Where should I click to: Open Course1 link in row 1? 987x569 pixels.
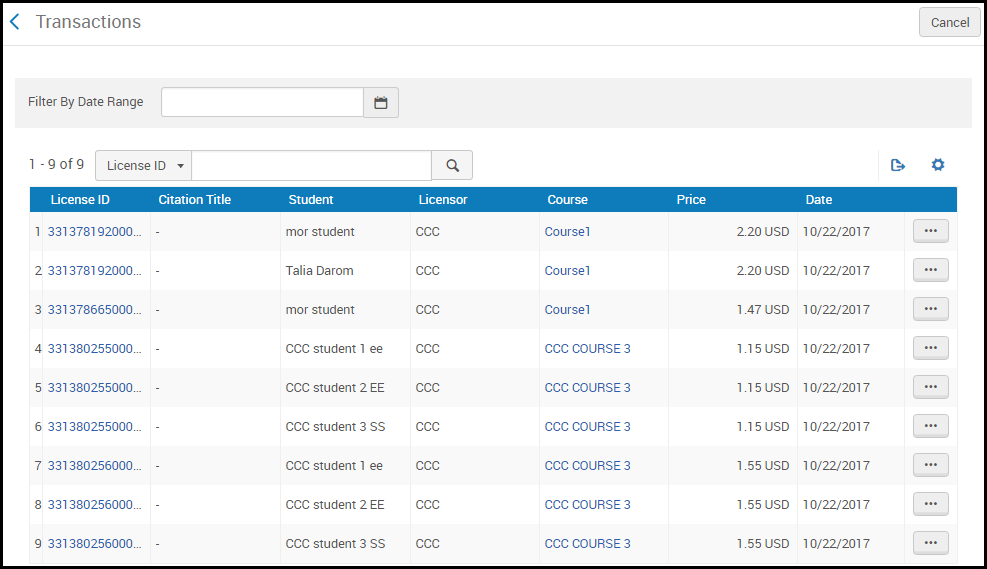tap(567, 232)
